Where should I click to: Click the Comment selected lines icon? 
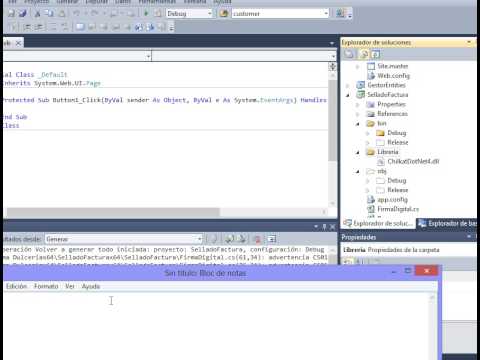(53, 27)
